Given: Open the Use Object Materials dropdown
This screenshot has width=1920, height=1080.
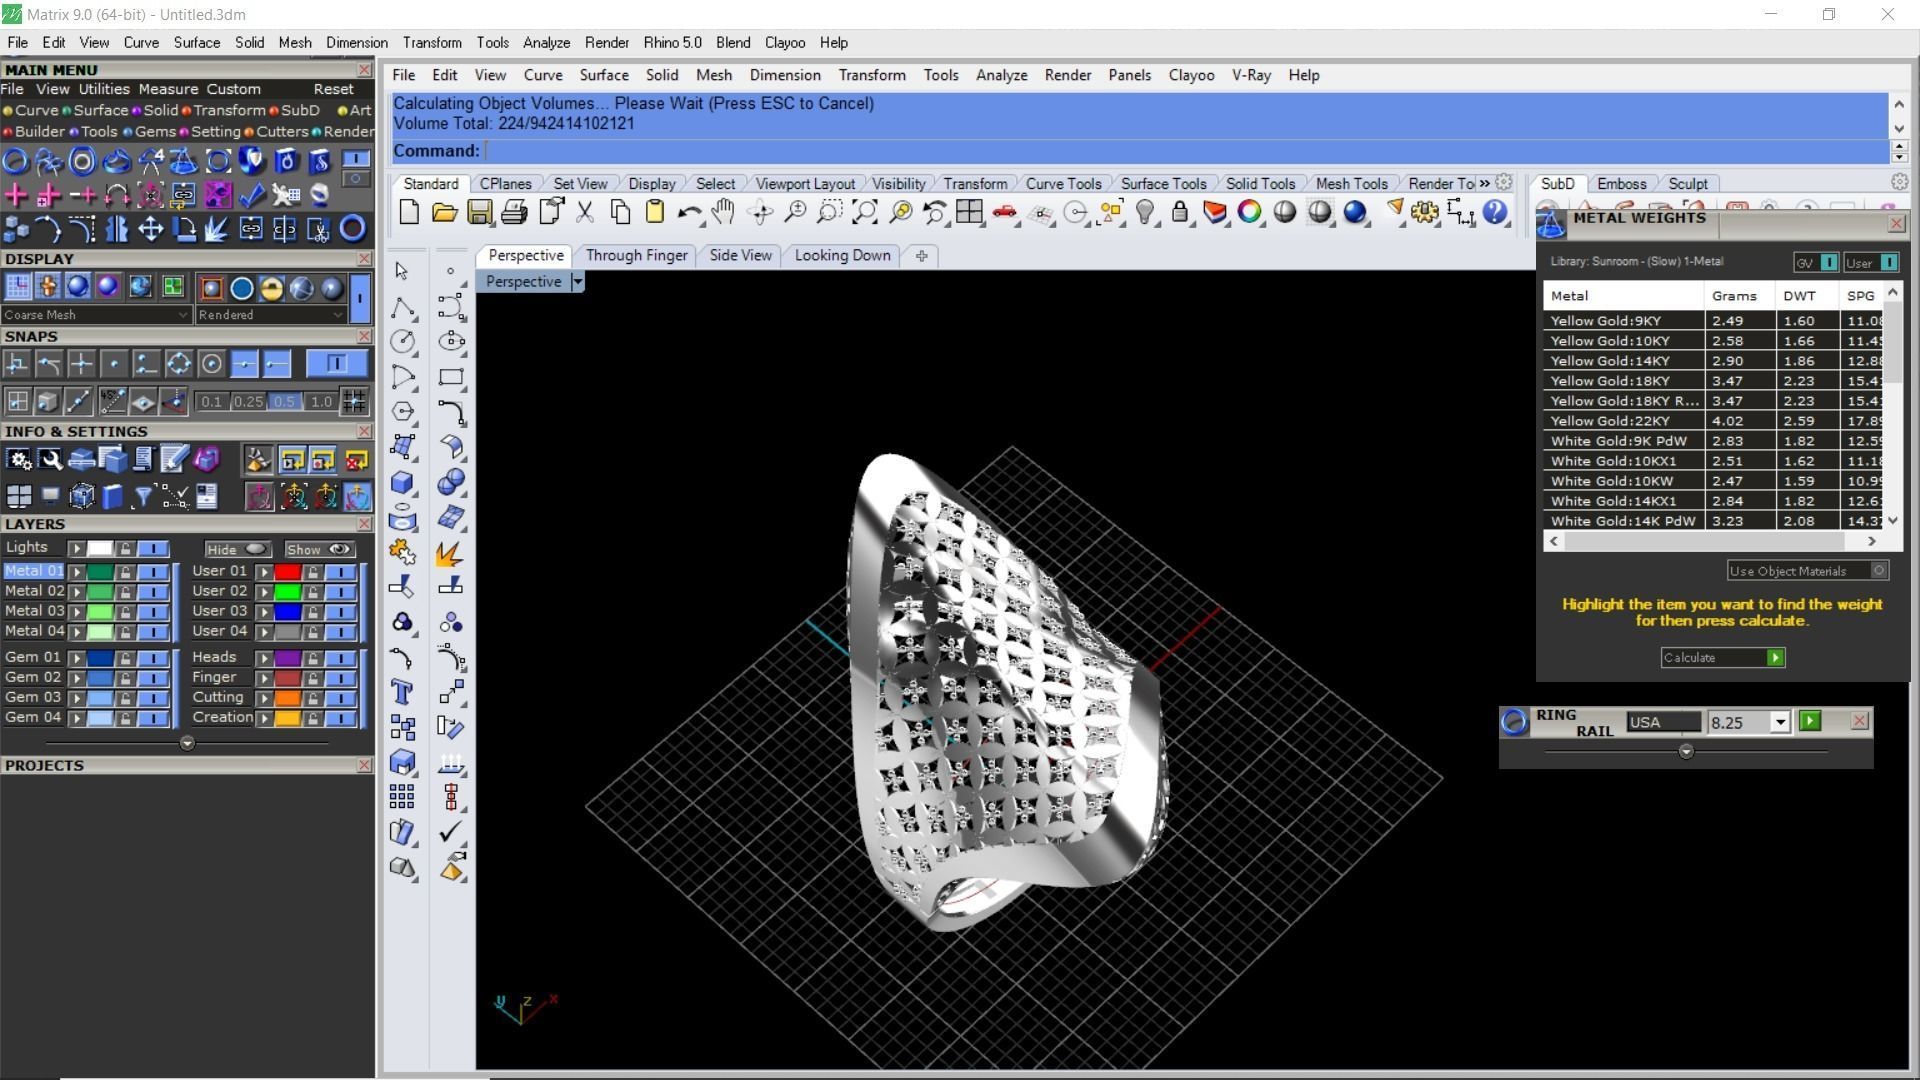Looking at the screenshot, I should (x=1808, y=571).
